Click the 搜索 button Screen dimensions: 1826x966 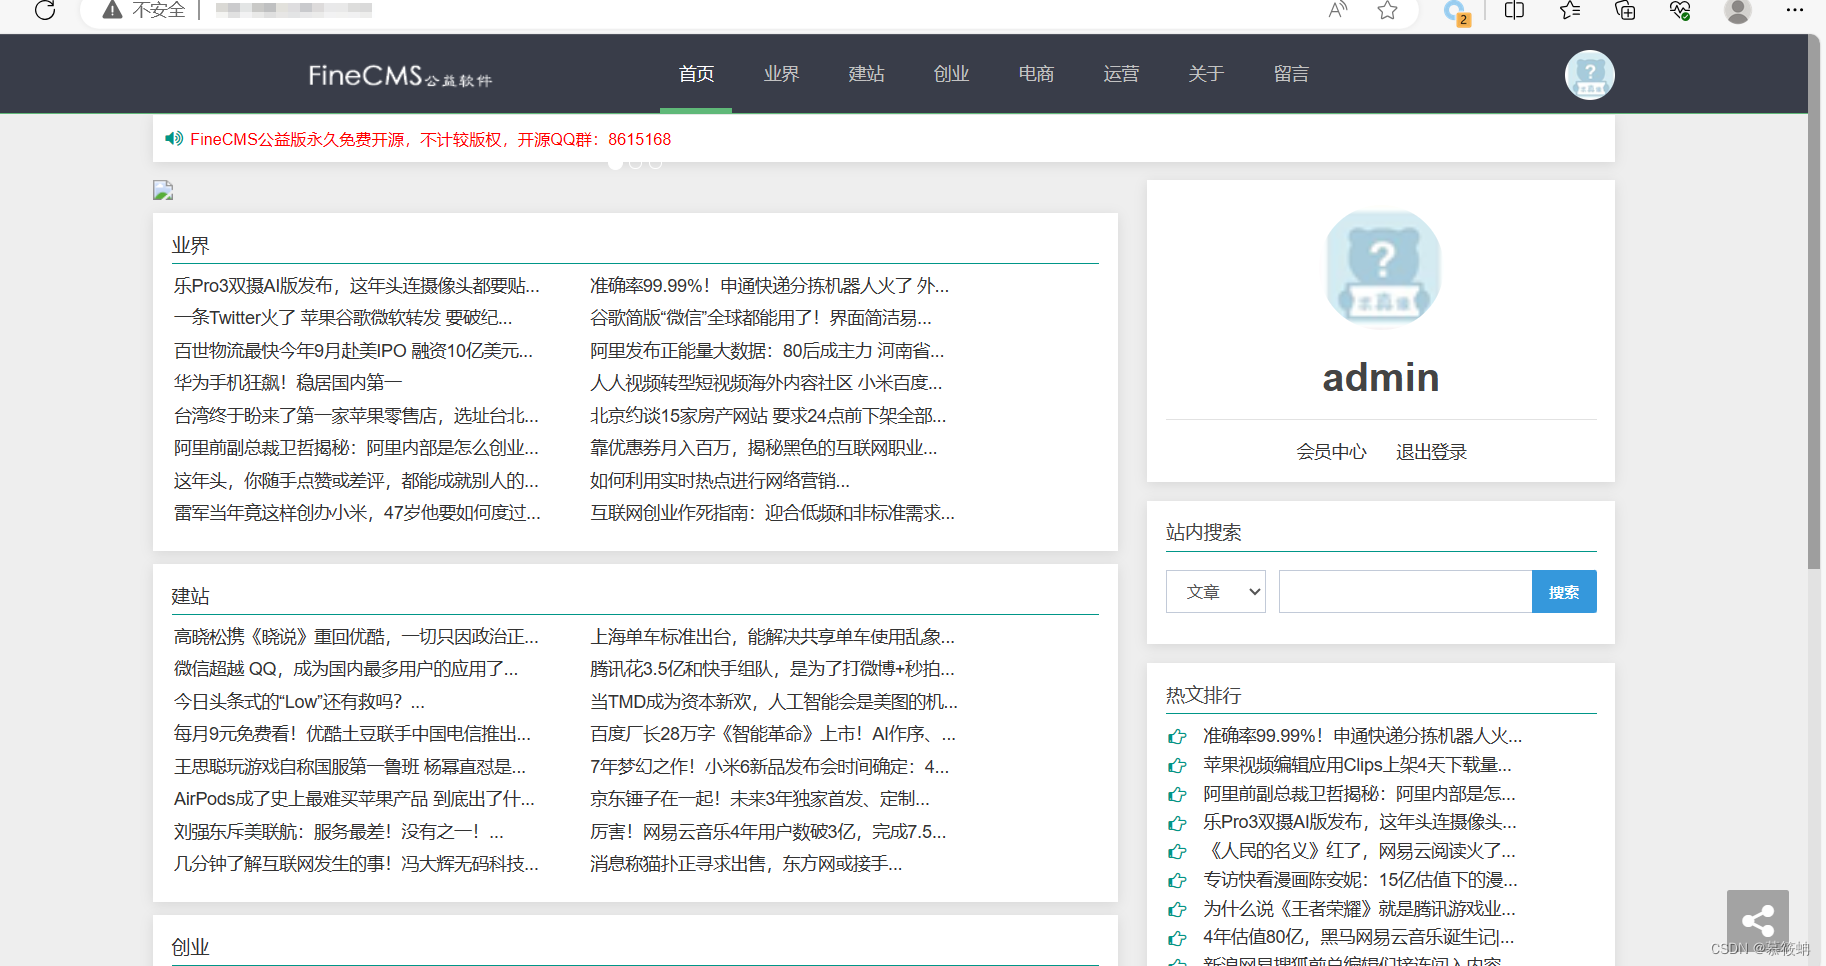(x=1563, y=591)
